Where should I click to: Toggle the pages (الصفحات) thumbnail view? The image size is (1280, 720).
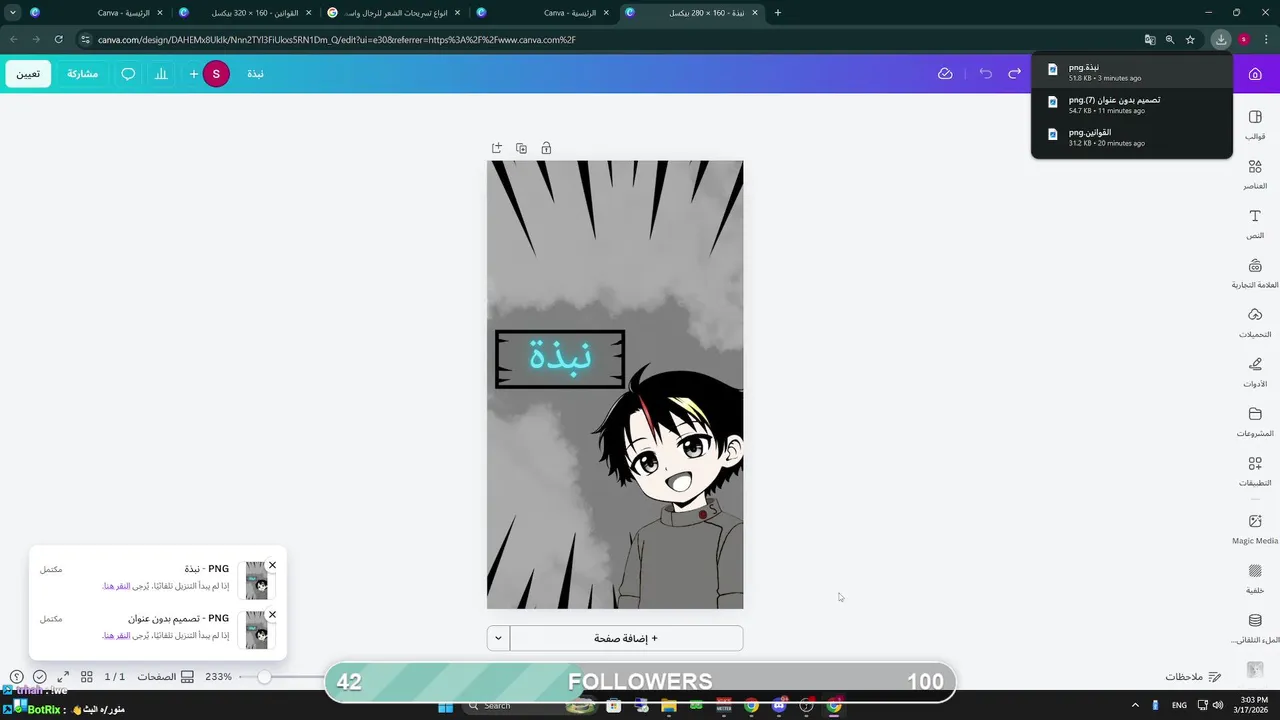[x=165, y=677]
